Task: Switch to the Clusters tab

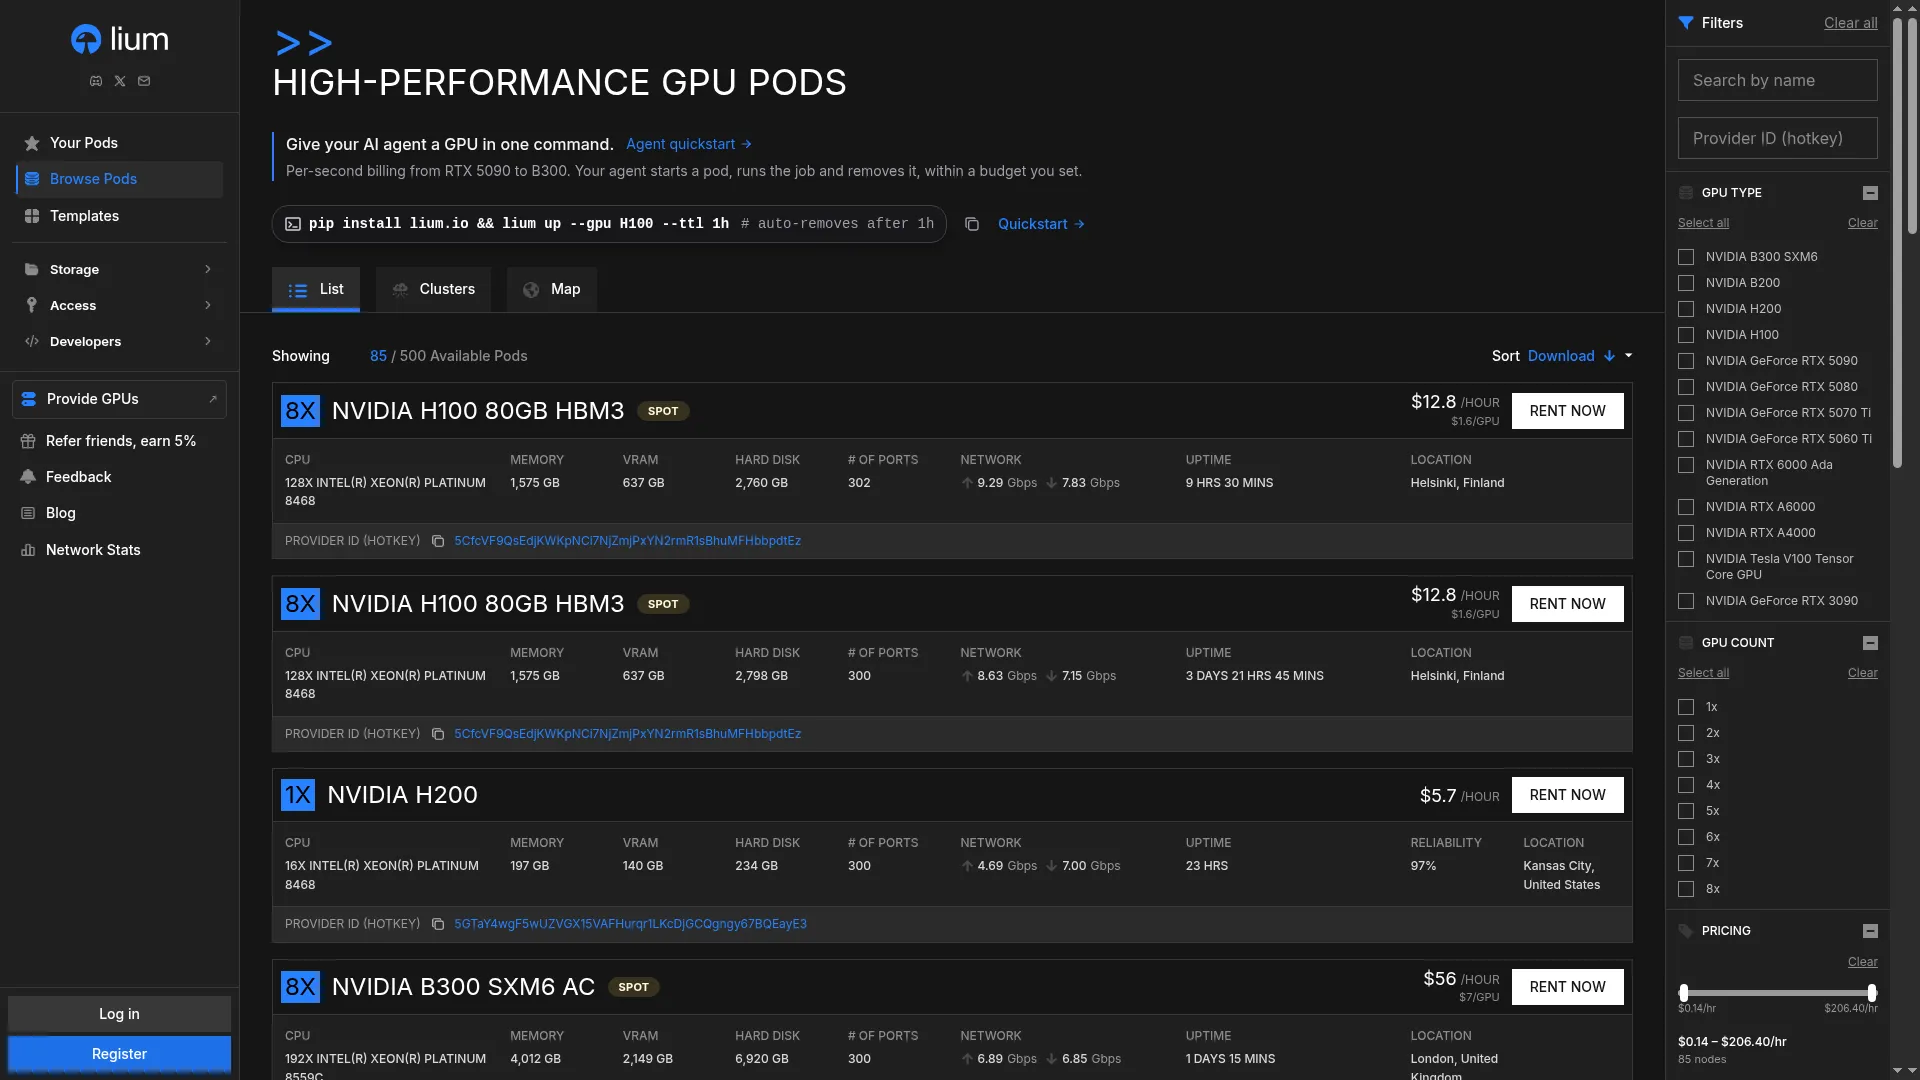Action: click(433, 289)
